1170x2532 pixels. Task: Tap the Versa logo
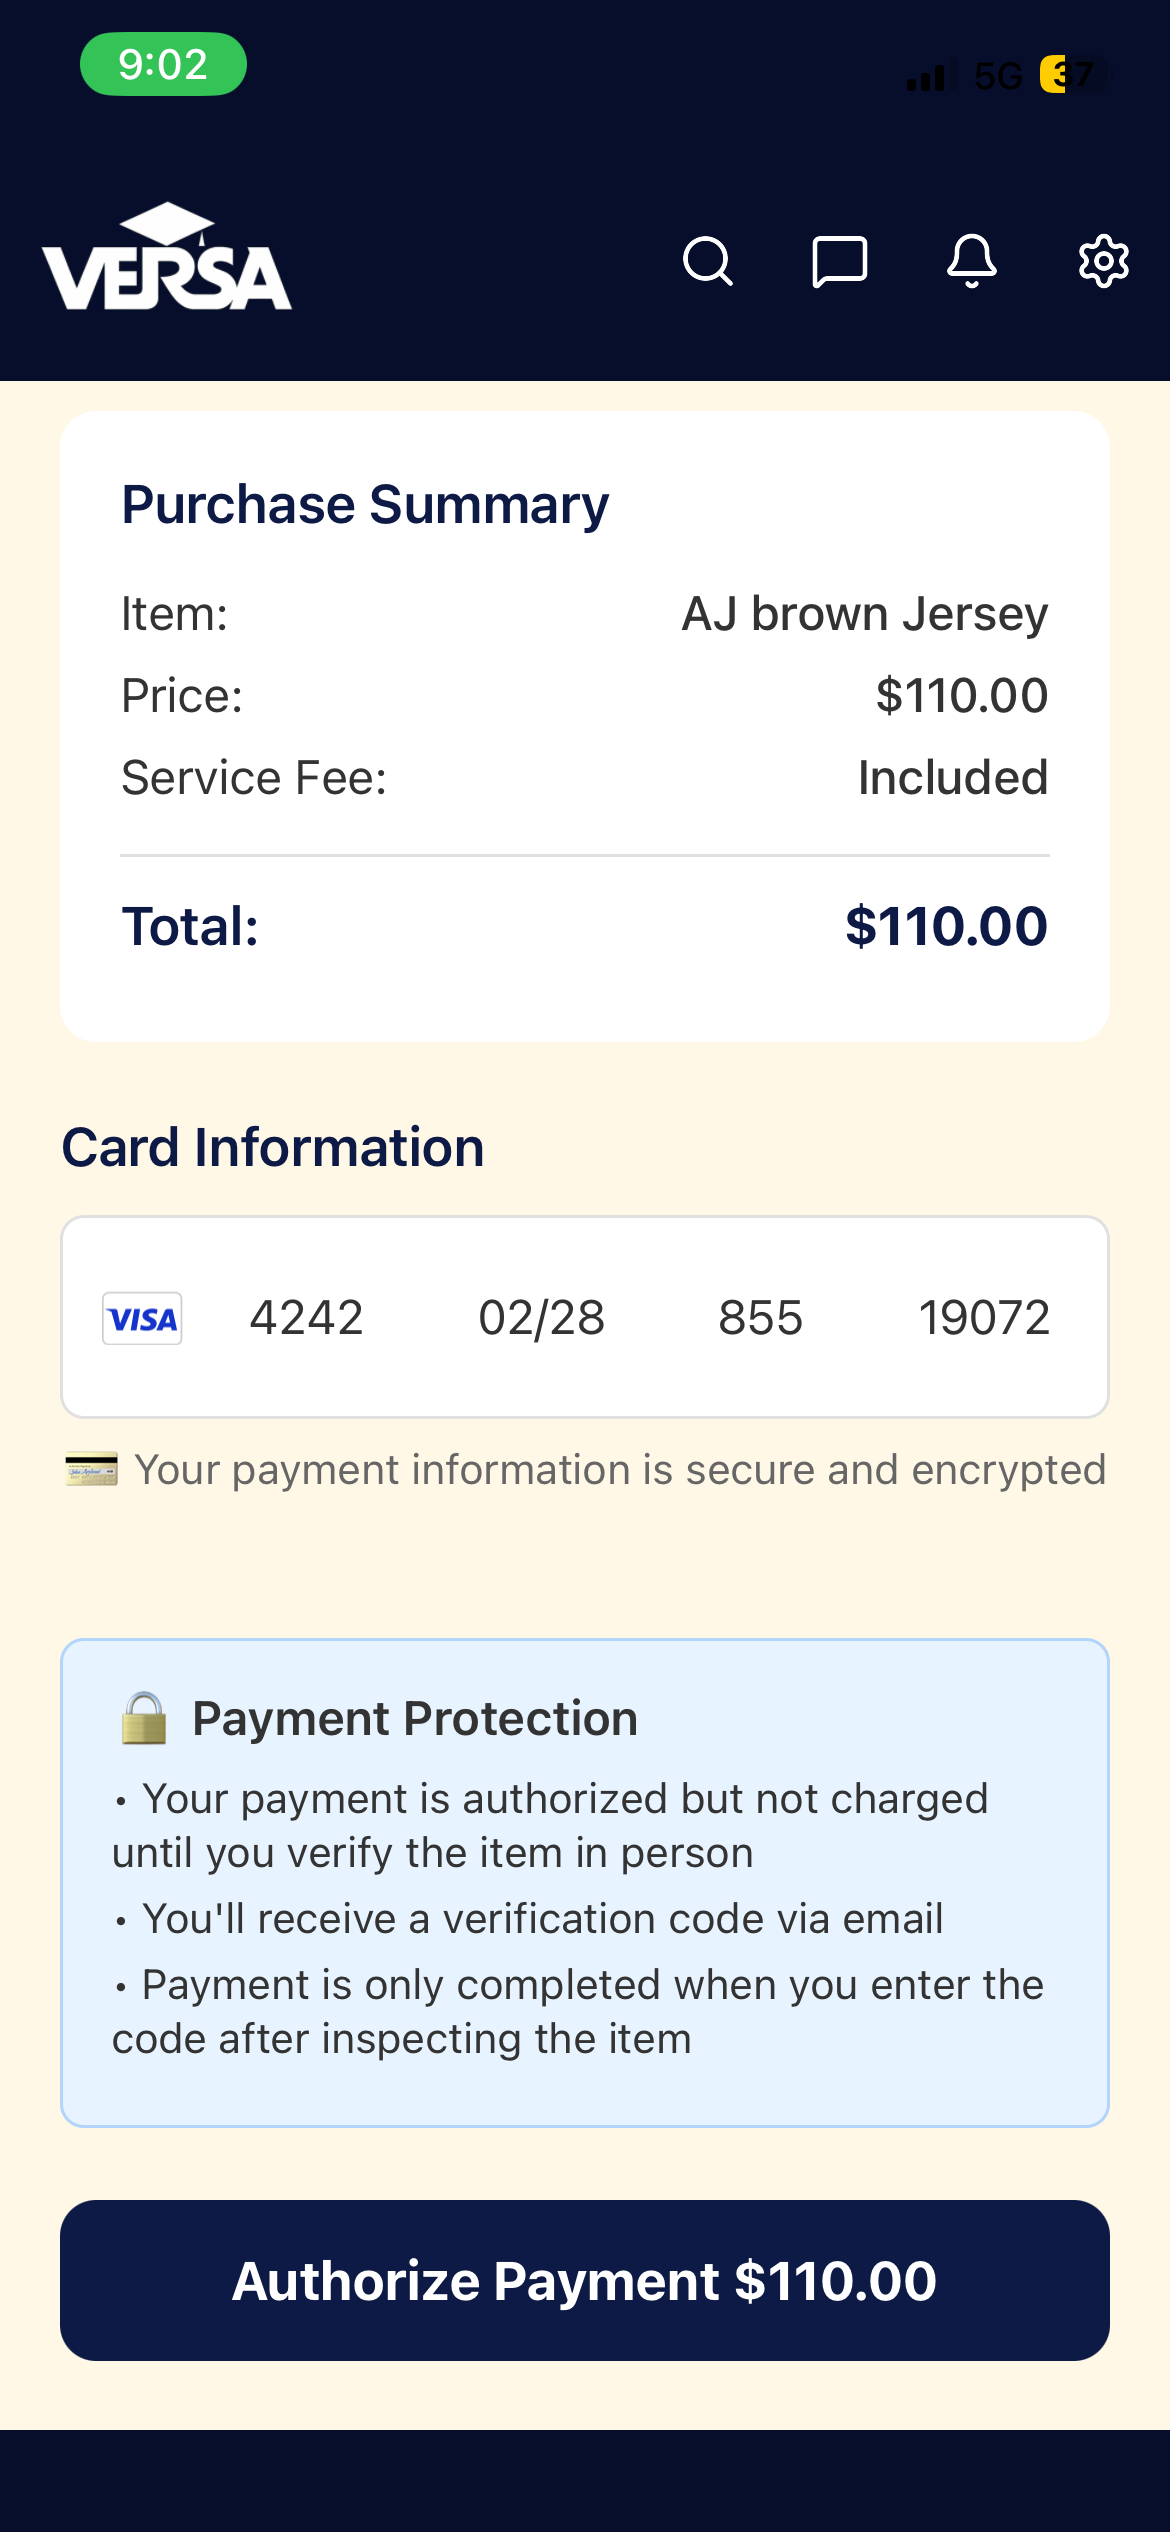pos(167,257)
